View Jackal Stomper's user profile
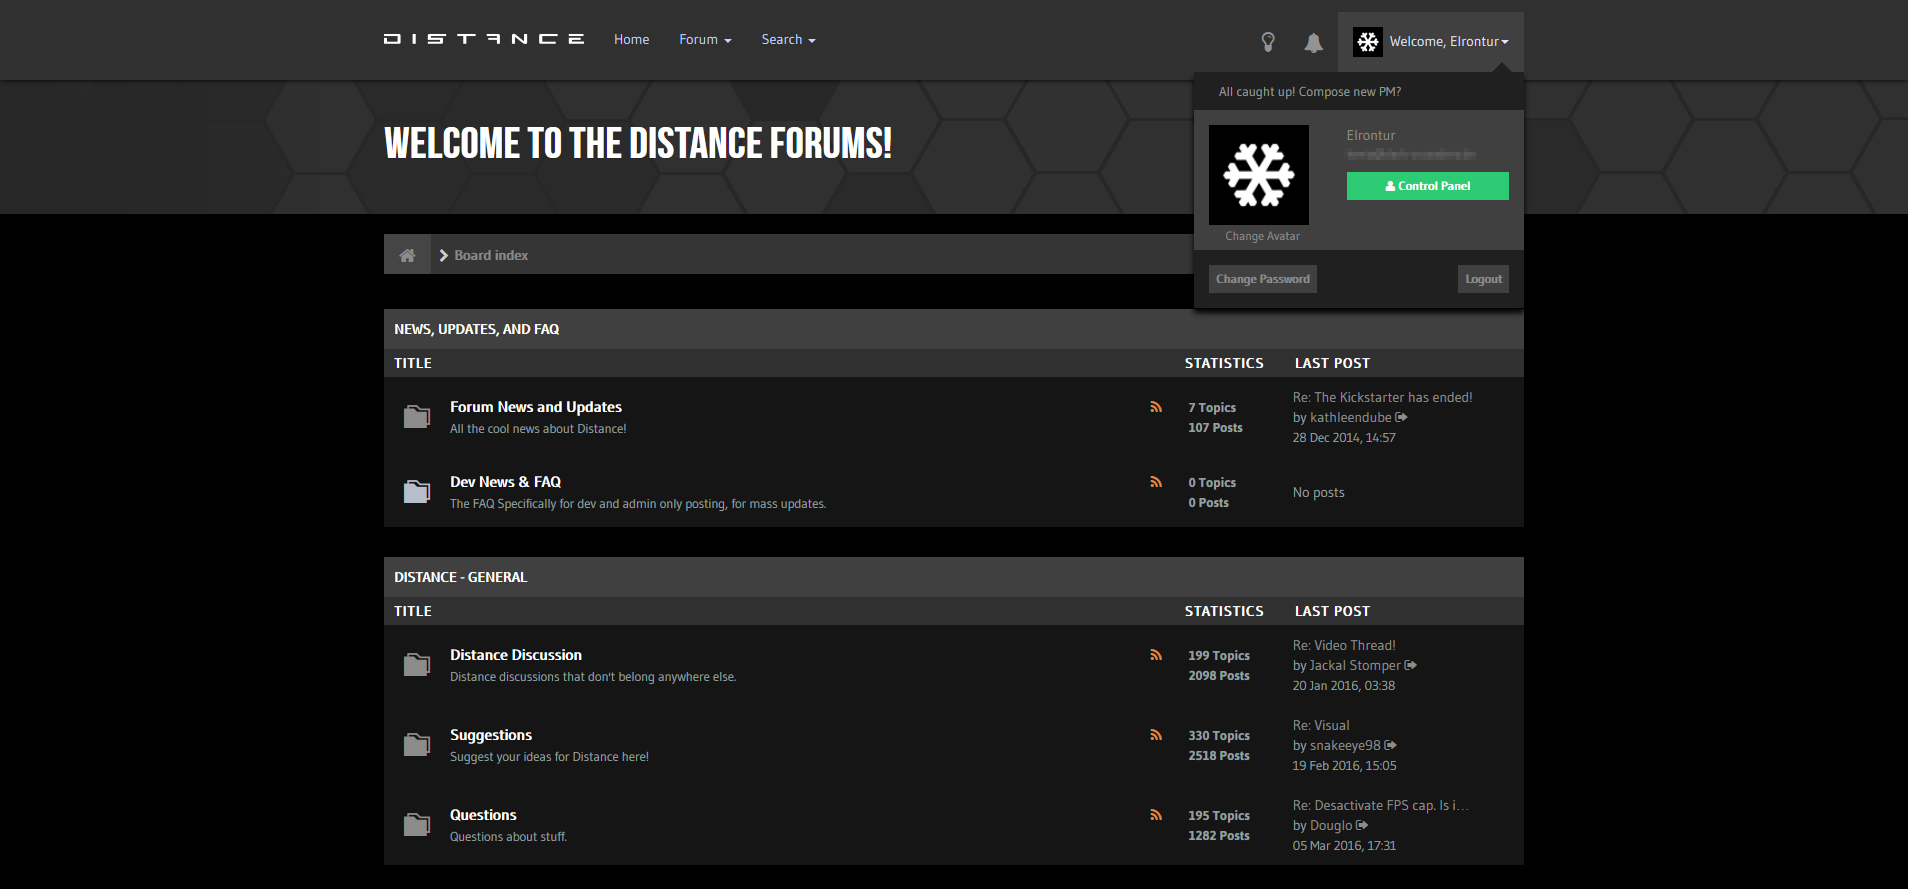This screenshot has width=1908, height=889. 1355,665
